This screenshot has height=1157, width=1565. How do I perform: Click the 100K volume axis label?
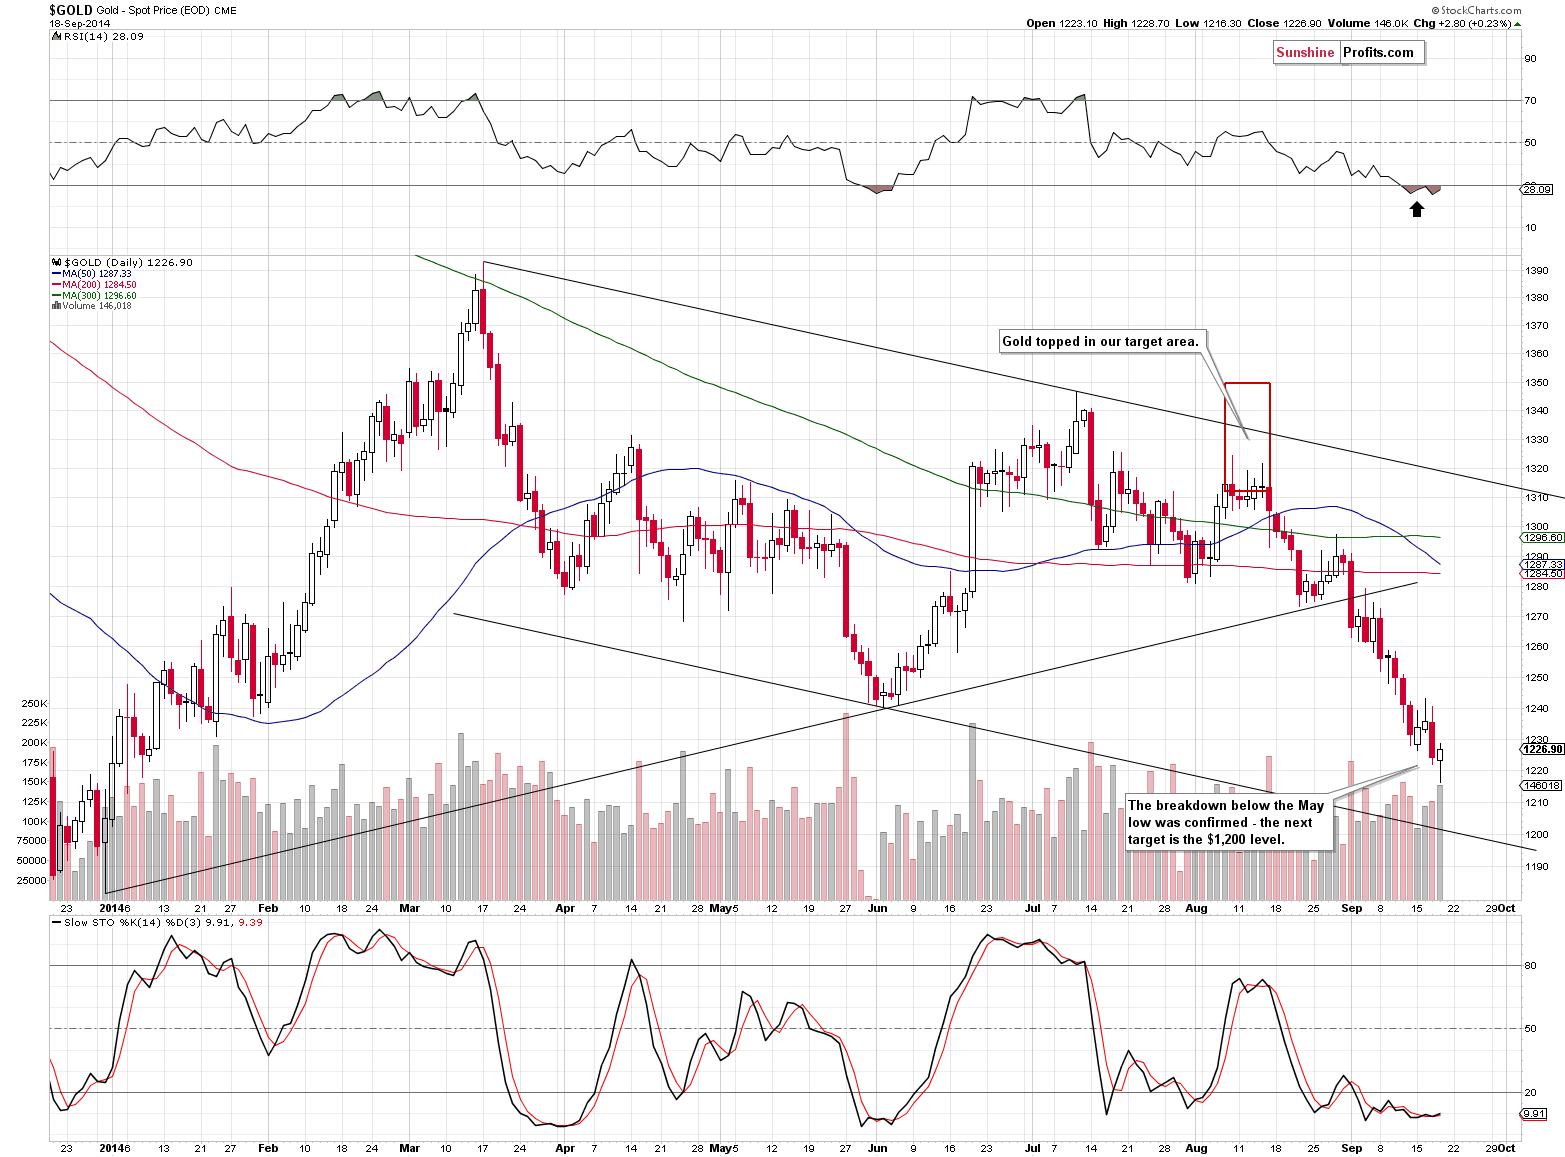coord(34,822)
